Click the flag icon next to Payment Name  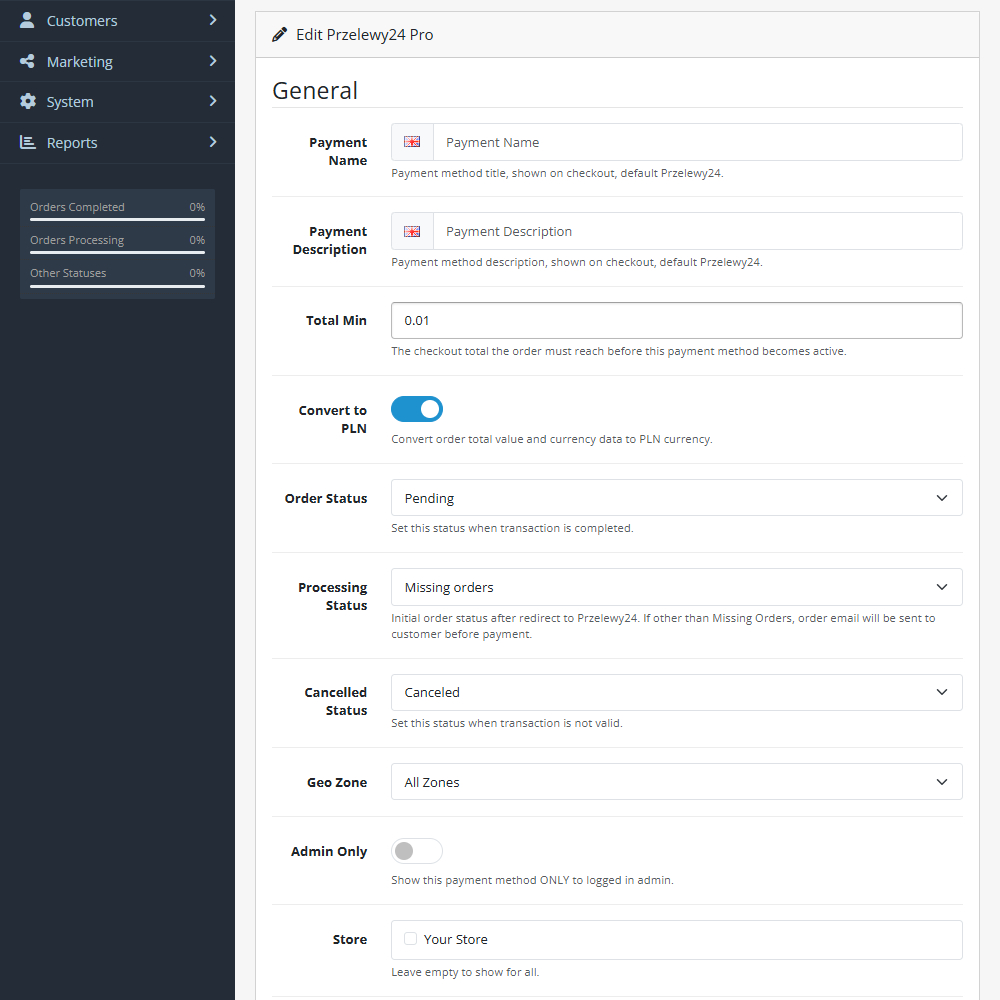pos(412,142)
